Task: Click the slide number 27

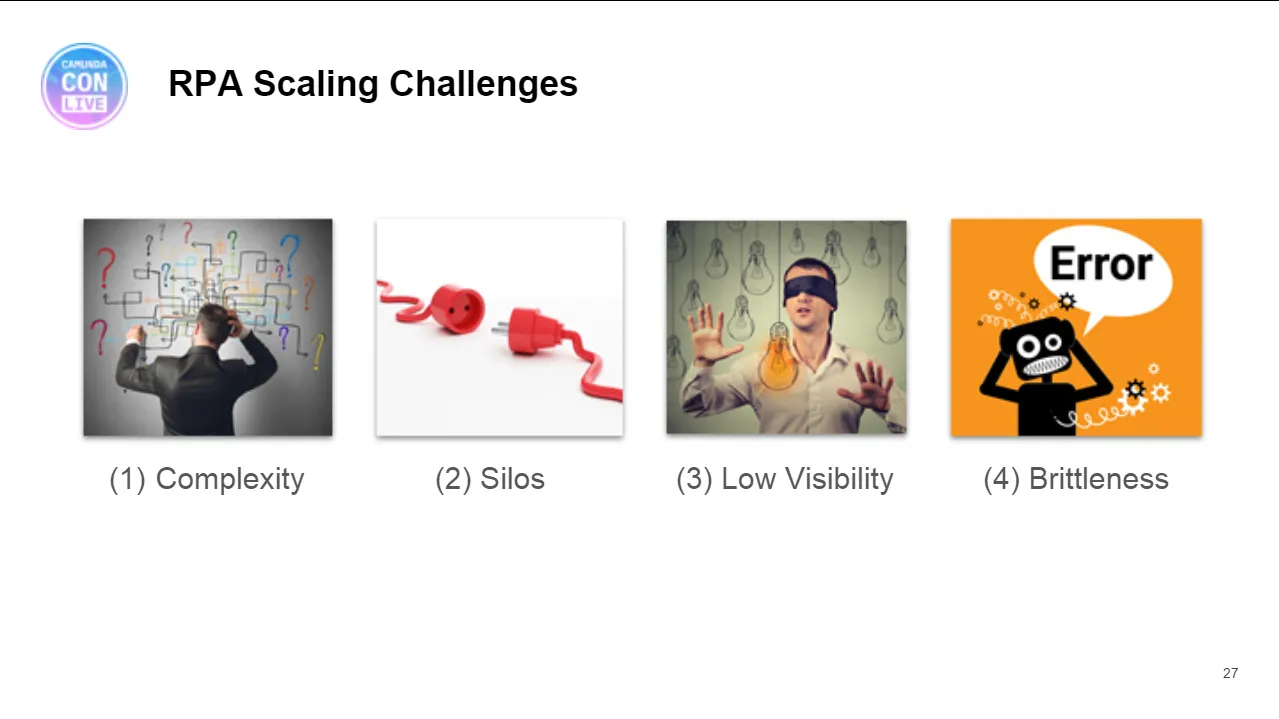Action: pyautogui.click(x=1230, y=673)
